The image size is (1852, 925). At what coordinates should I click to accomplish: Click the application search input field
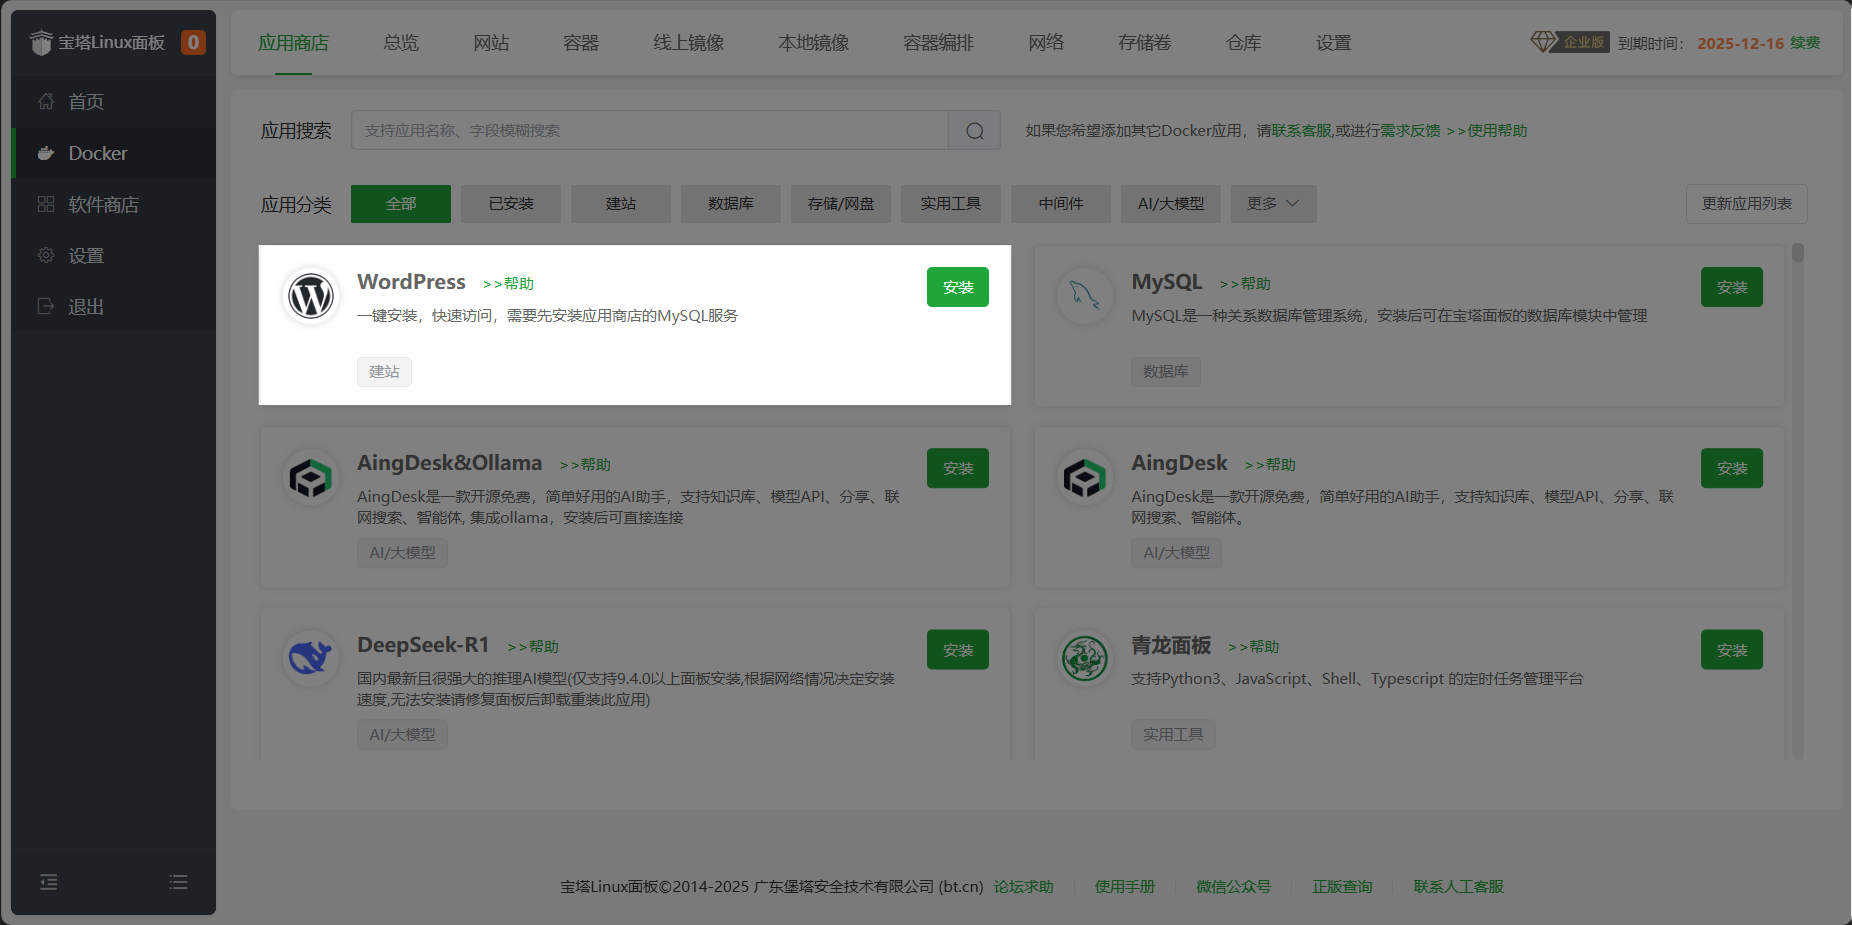(x=650, y=130)
